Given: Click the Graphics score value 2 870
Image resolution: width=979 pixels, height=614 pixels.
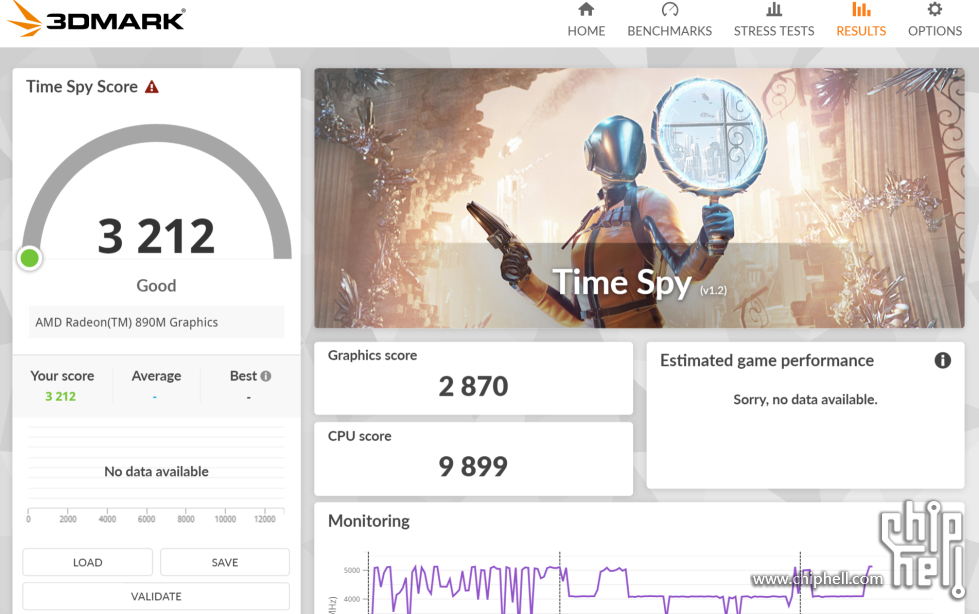Looking at the screenshot, I should tap(473, 387).
